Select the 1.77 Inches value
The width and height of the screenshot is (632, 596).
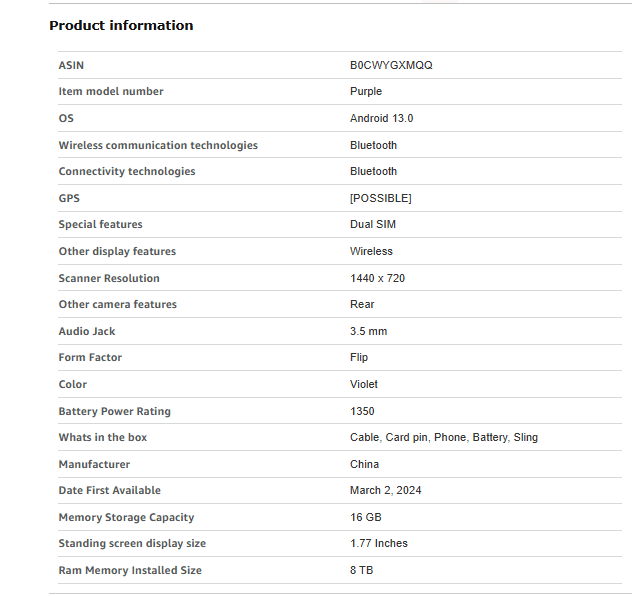click(378, 544)
